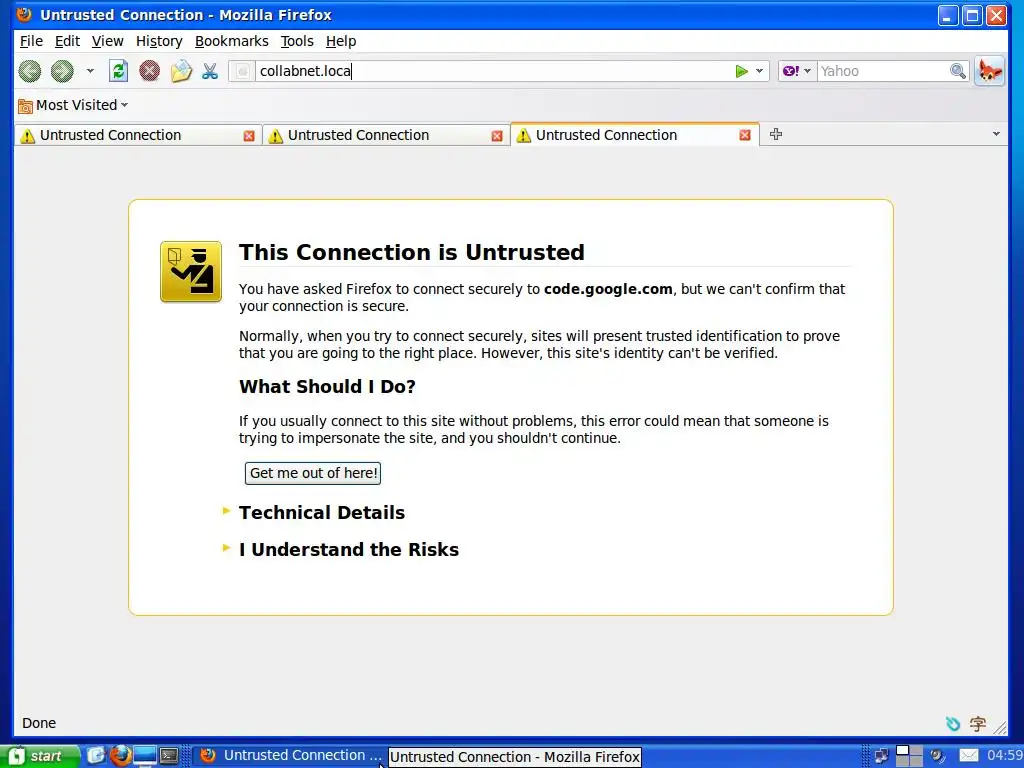
Task: Open the address bar history dropdown
Action: point(760,71)
